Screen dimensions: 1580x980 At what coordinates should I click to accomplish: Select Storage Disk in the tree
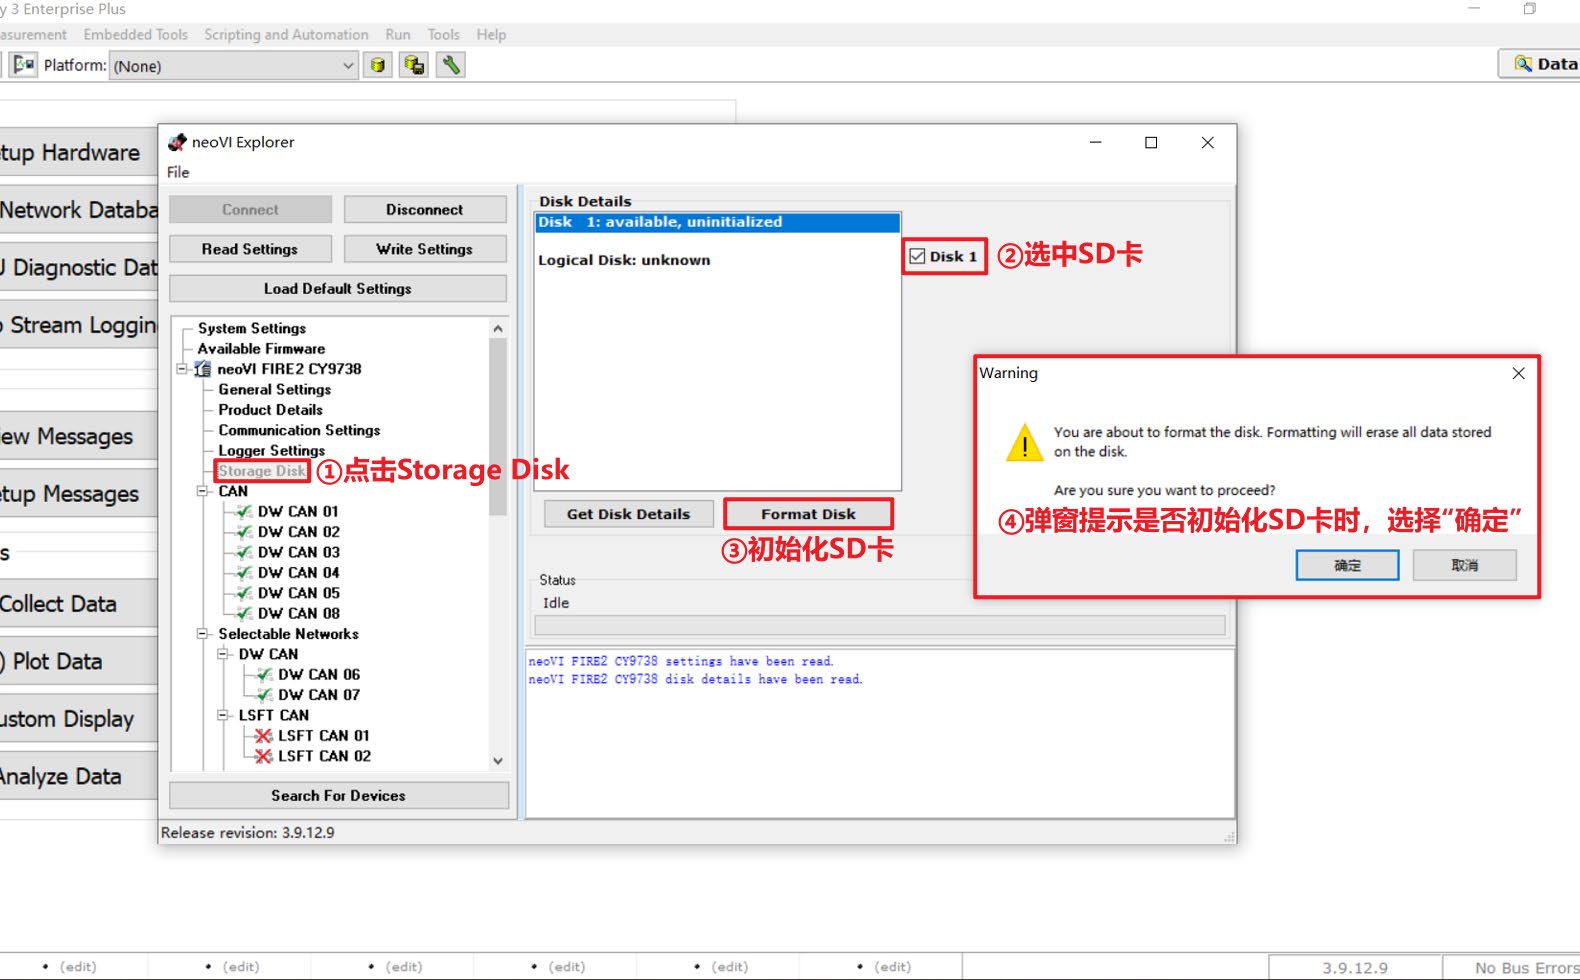(x=262, y=471)
